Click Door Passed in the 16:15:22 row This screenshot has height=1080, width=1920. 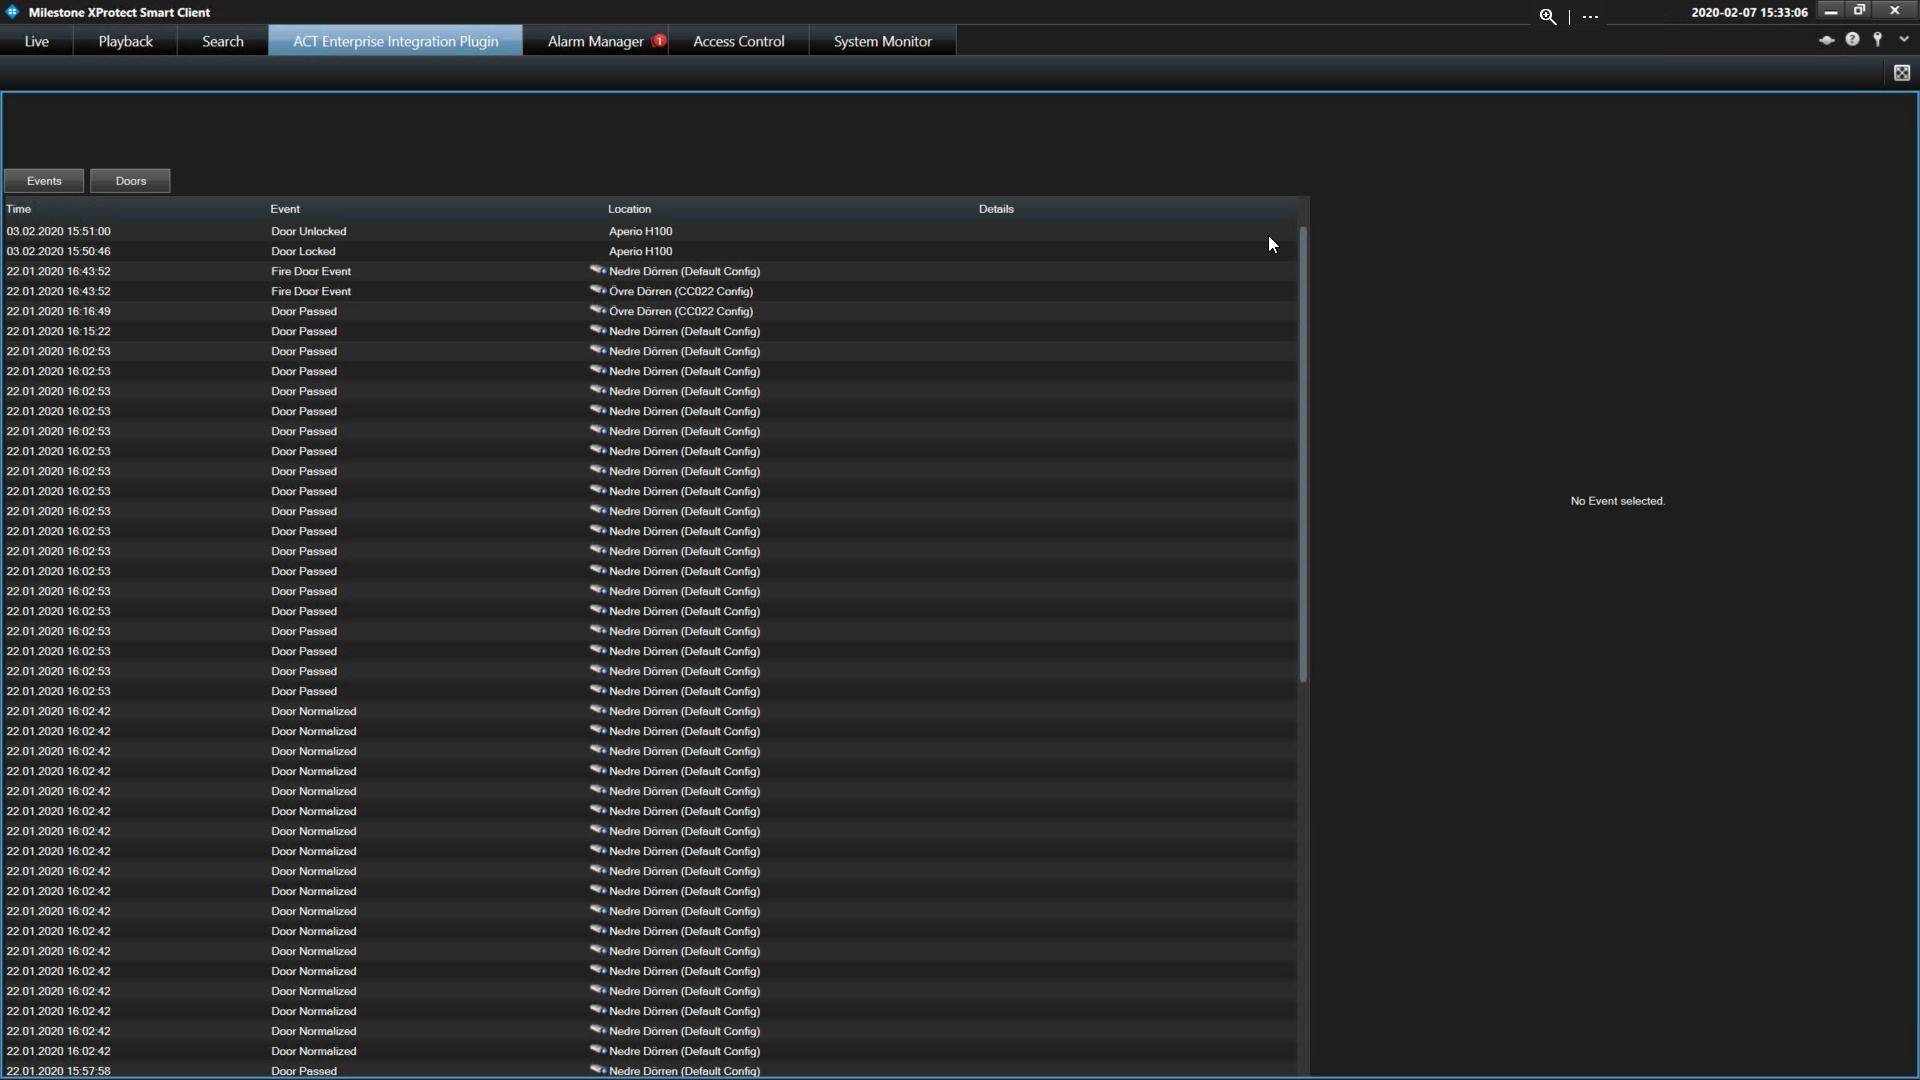click(304, 331)
